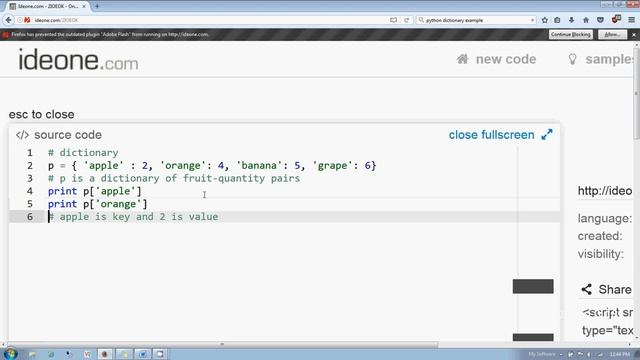
Task: Click the volume icon in system tray
Action: click(x=589, y=354)
